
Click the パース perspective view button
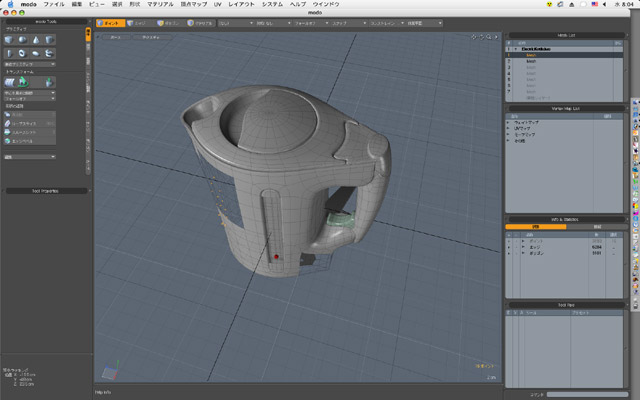[x=116, y=37]
